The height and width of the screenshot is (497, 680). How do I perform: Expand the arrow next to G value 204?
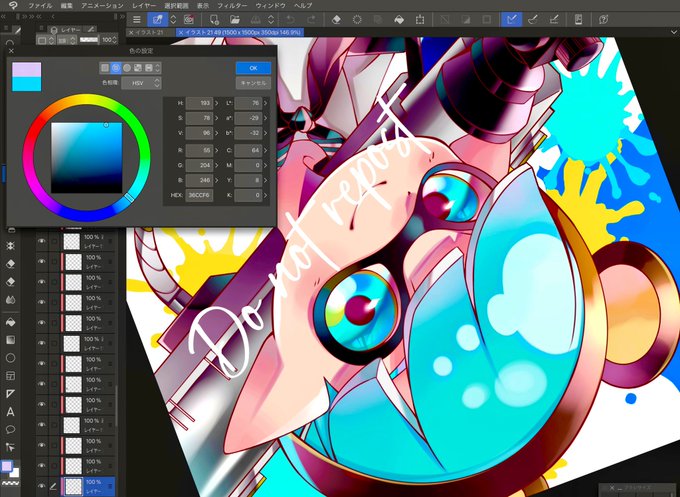click(216, 165)
